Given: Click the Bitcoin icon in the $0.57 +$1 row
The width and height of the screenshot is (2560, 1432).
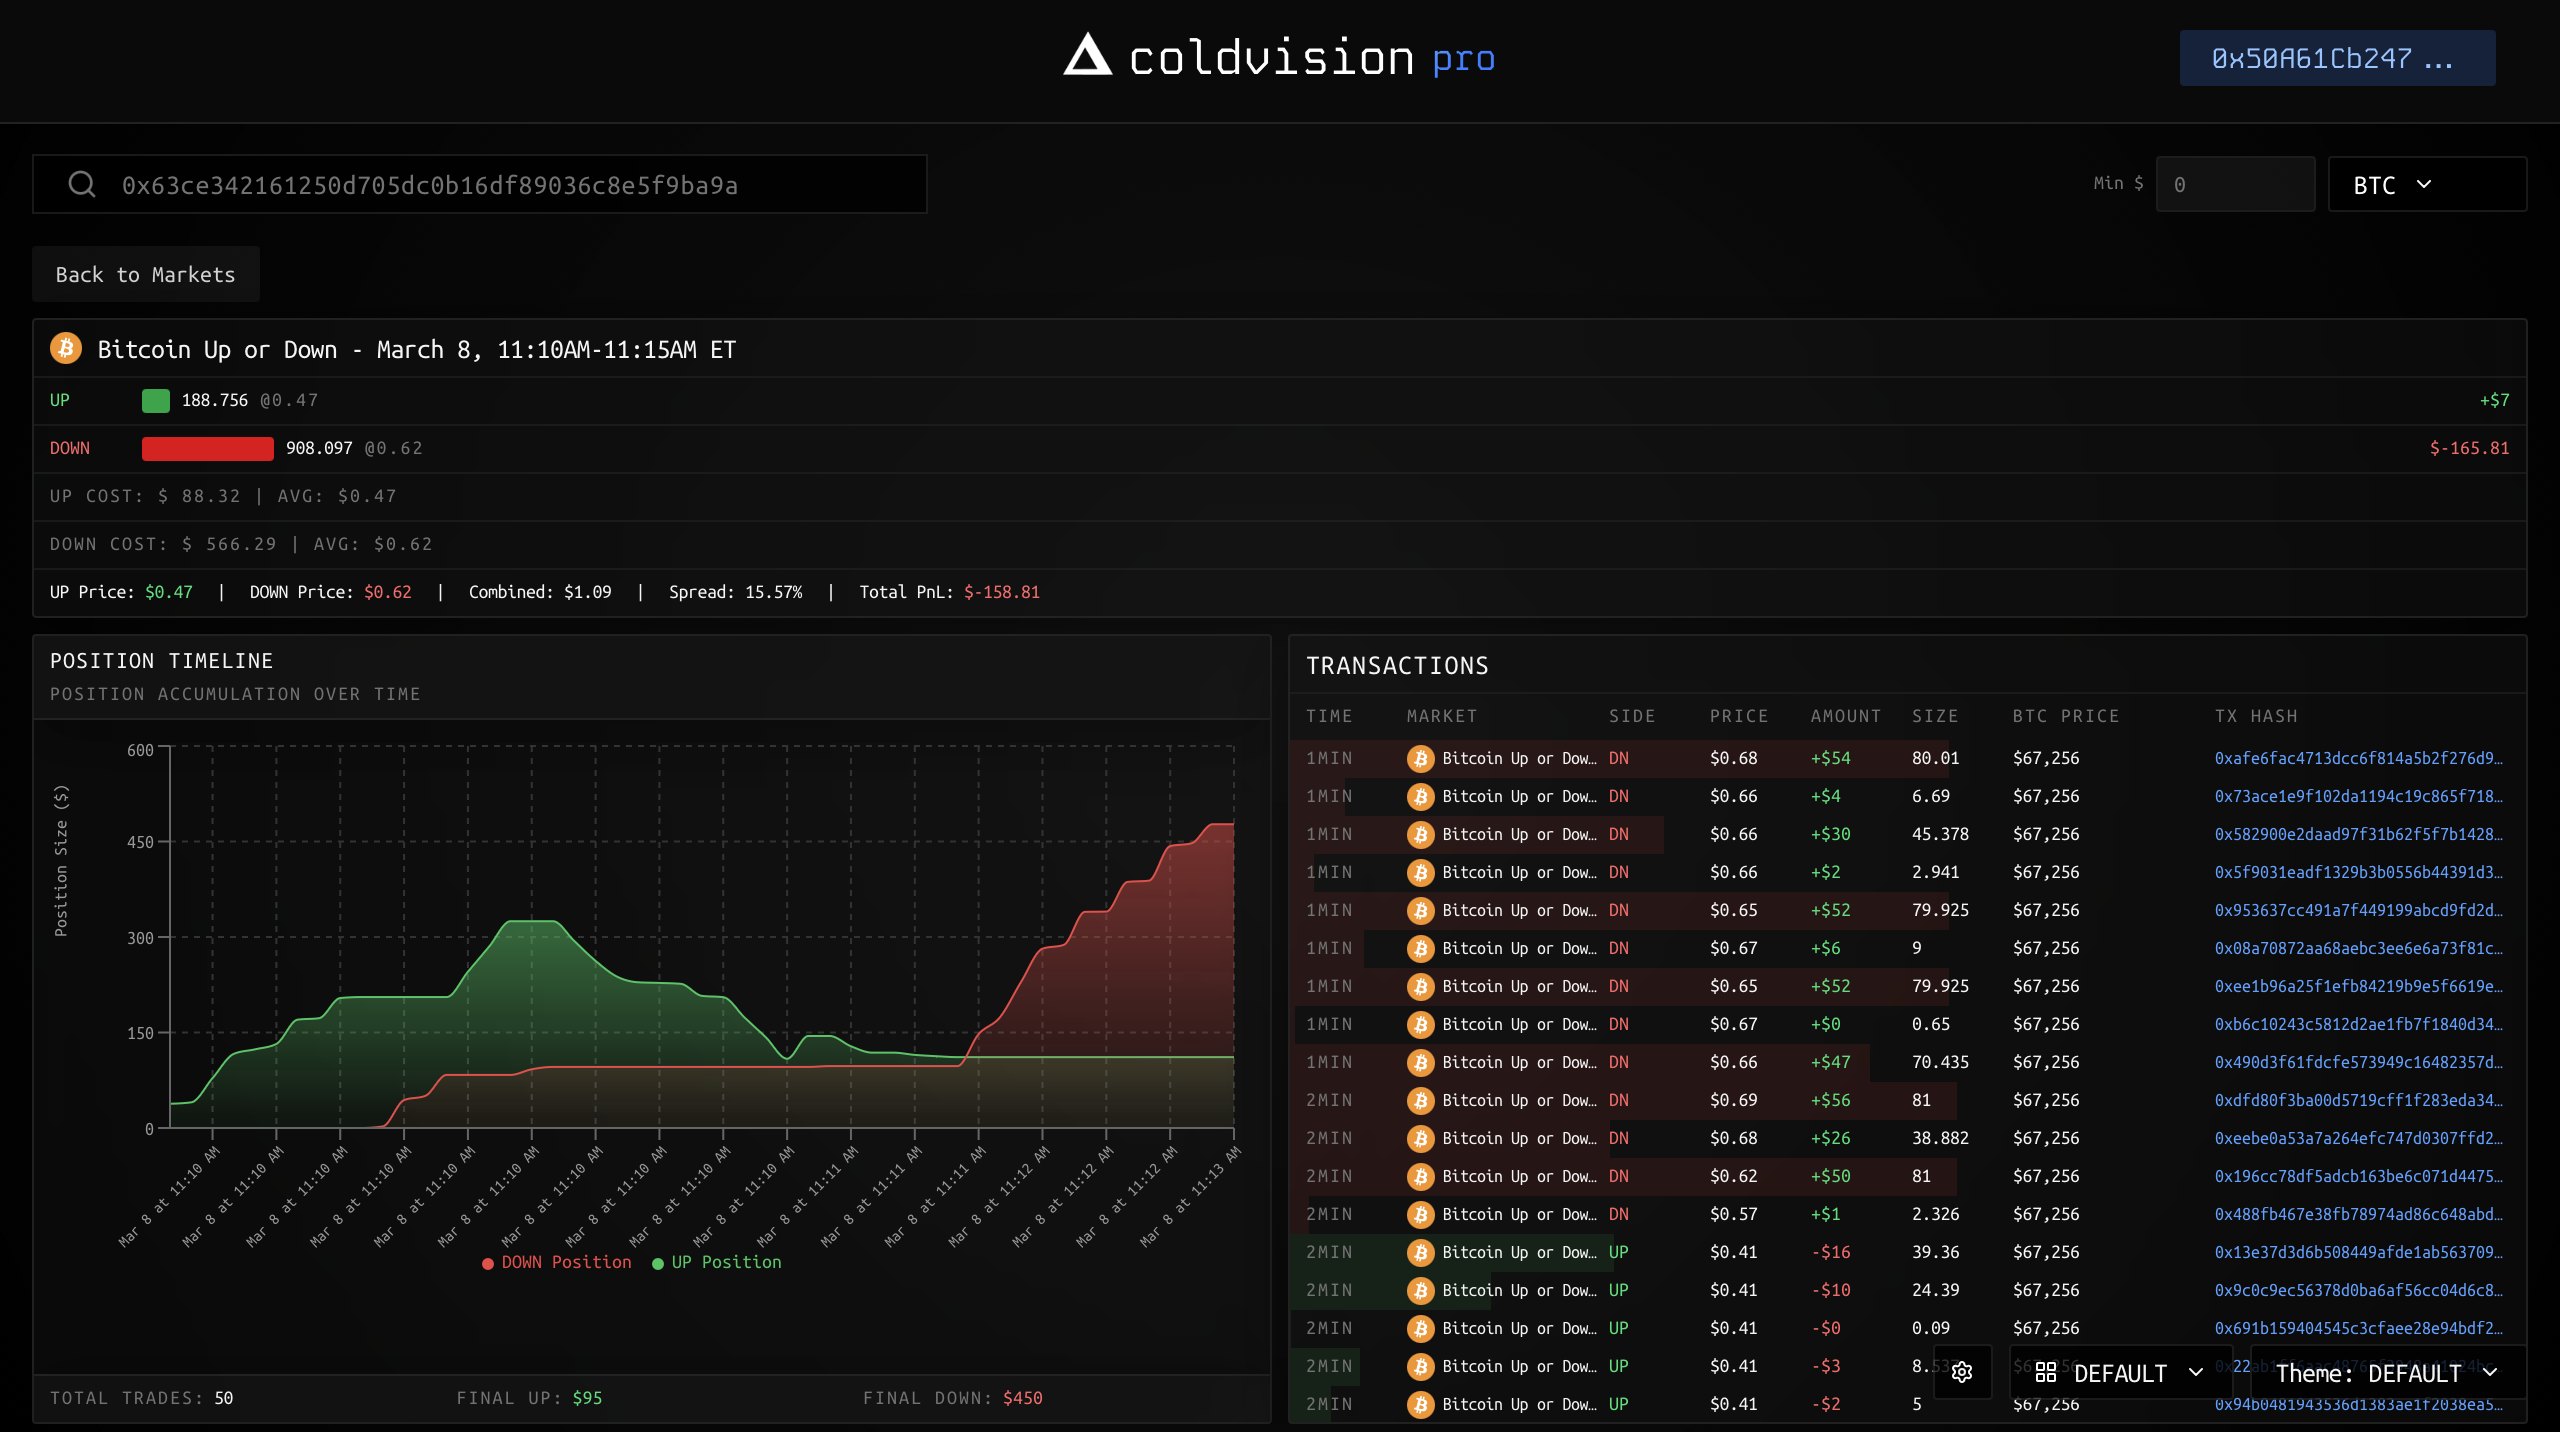Looking at the screenshot, I should [x=1420, y=1214].
